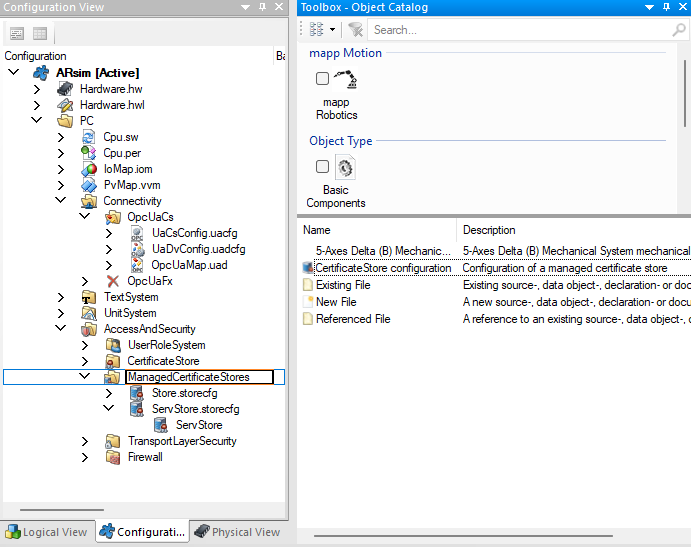
Task: Click the ManagedCertificateStores name edit box
Action: (200, 377)
